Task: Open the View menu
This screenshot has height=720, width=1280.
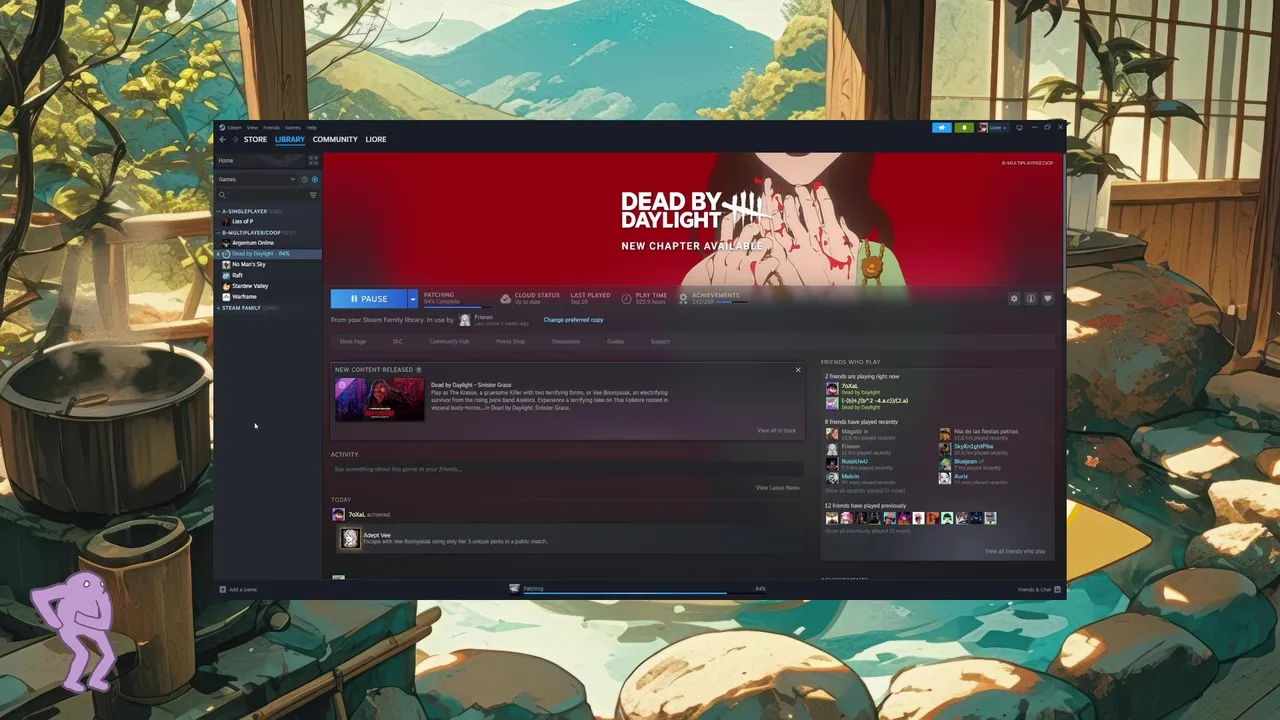Action: [252, 127]
